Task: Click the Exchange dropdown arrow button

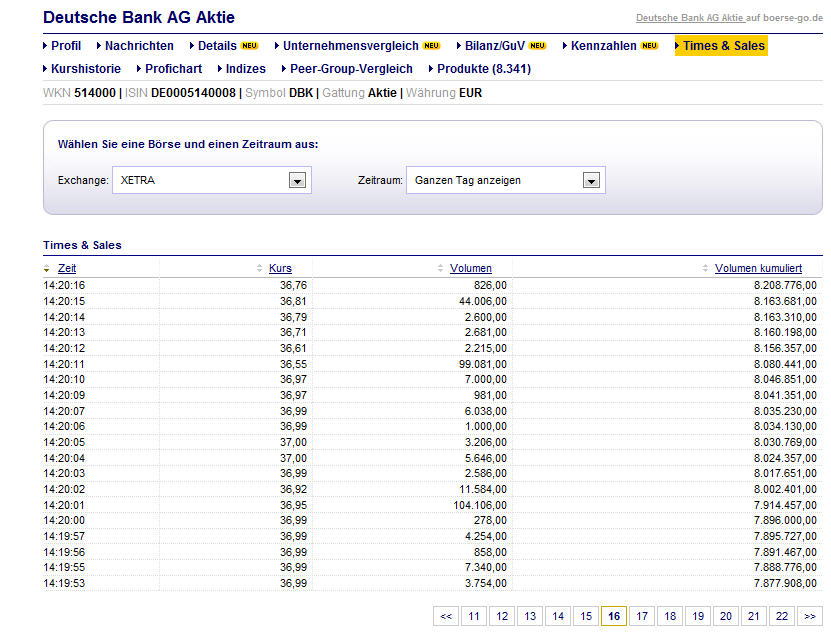Action: [298, 179]
